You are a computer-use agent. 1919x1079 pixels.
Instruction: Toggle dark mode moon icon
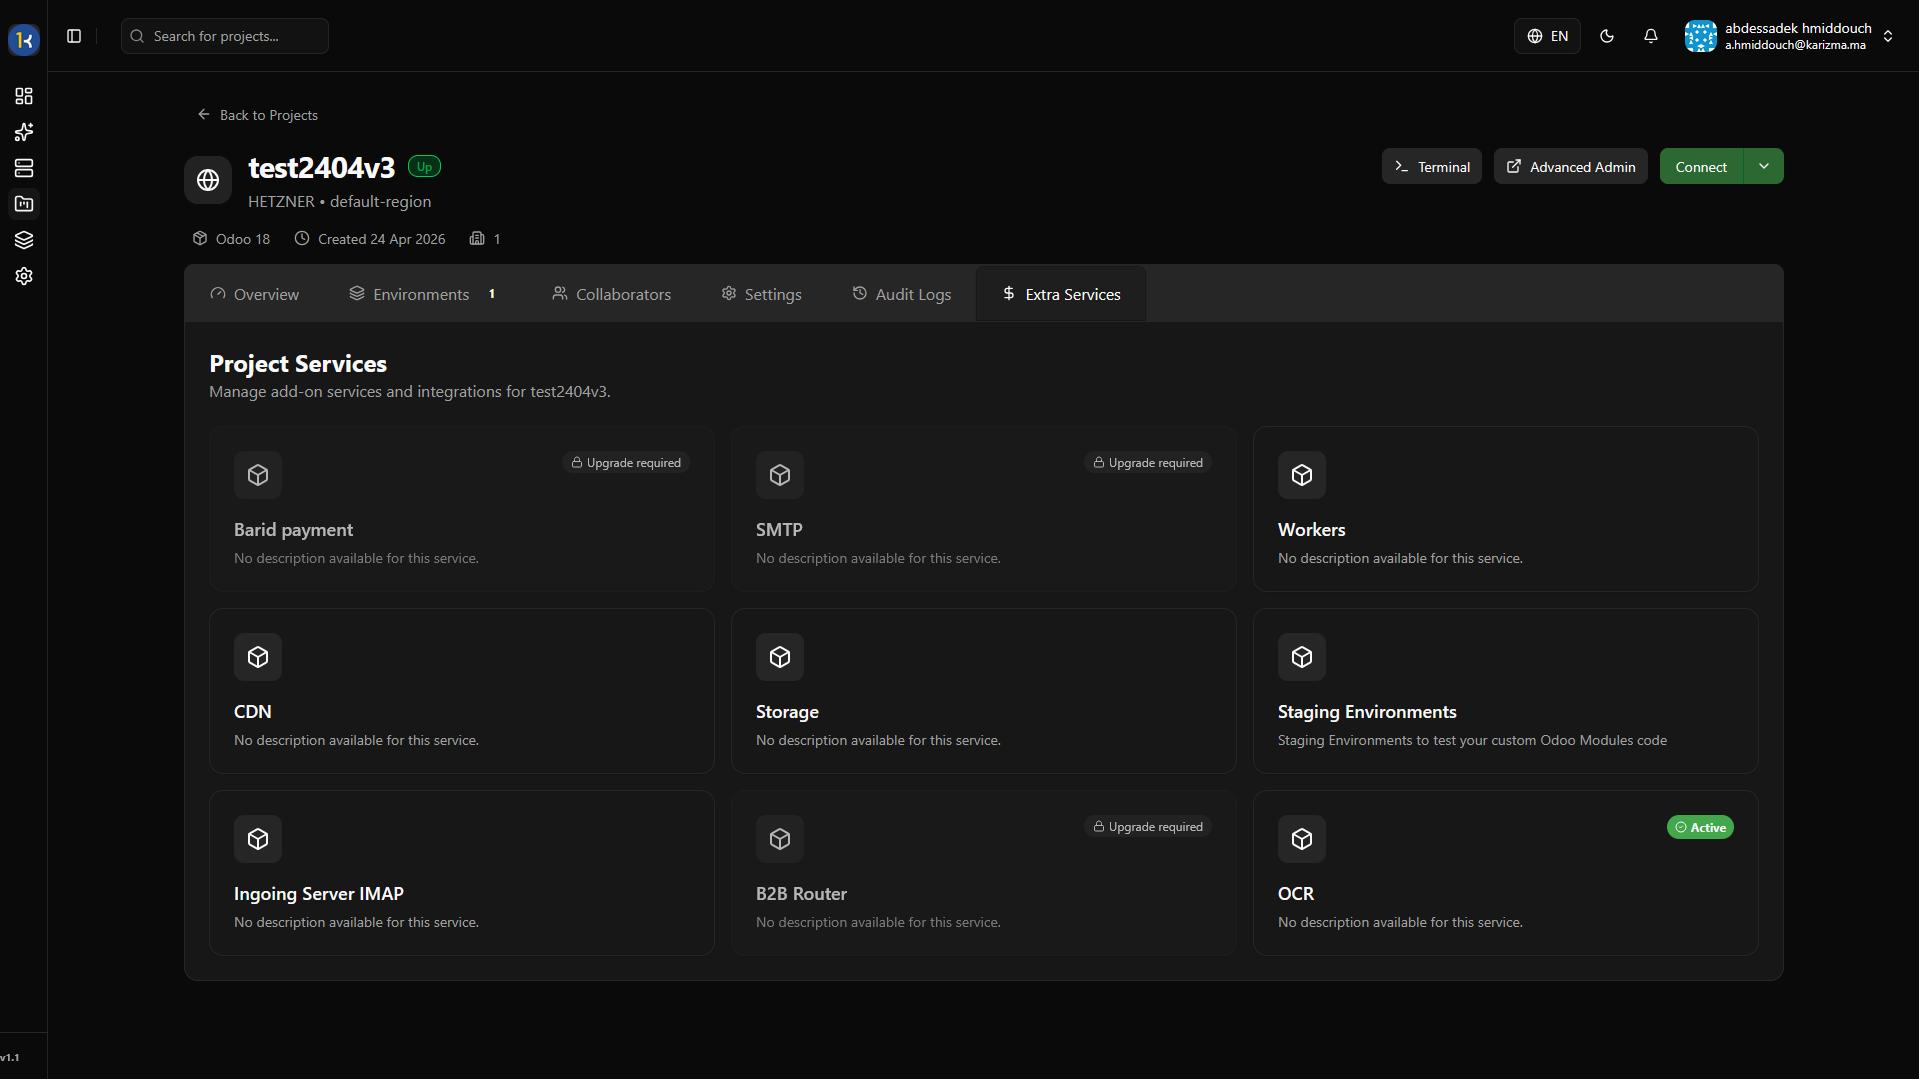pyautogui.click(x=1607, y=36)
